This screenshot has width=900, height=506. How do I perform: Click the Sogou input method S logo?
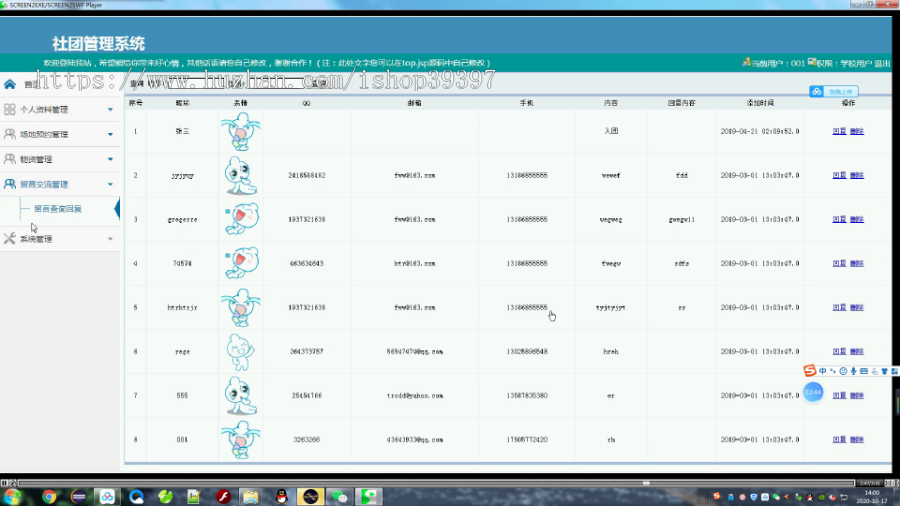[809, 371]
